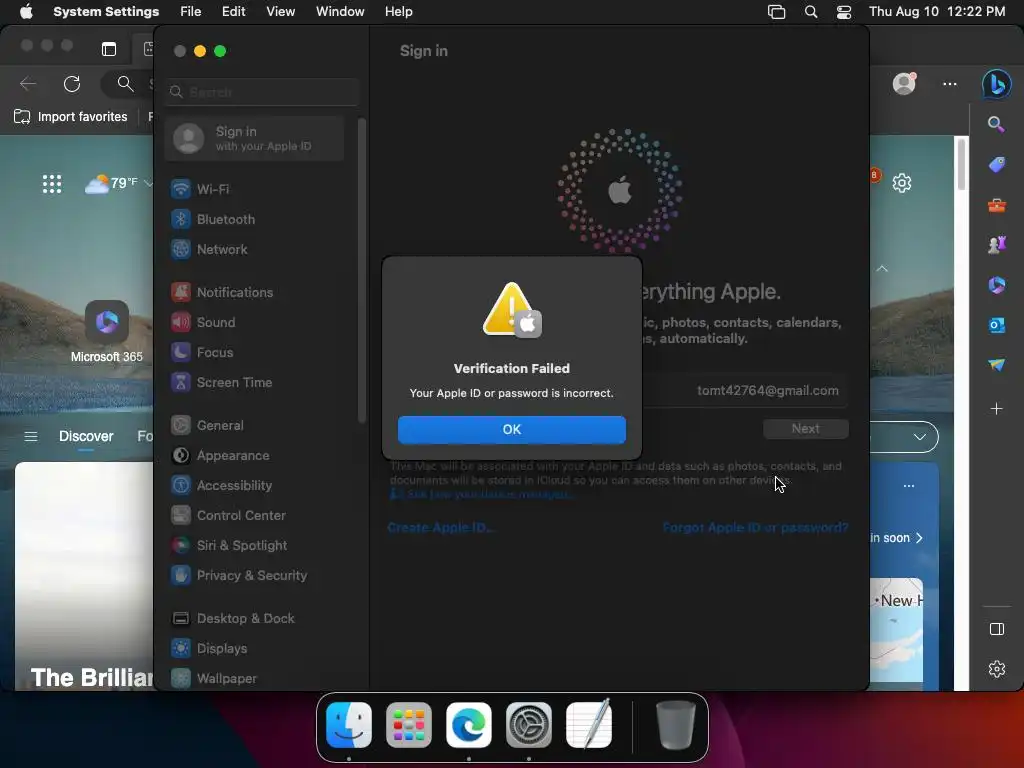Image resolution: width=1024 pixels, height=768 pixels.
Task: Open Bing Chat in Edge
Action: (997, 84)
